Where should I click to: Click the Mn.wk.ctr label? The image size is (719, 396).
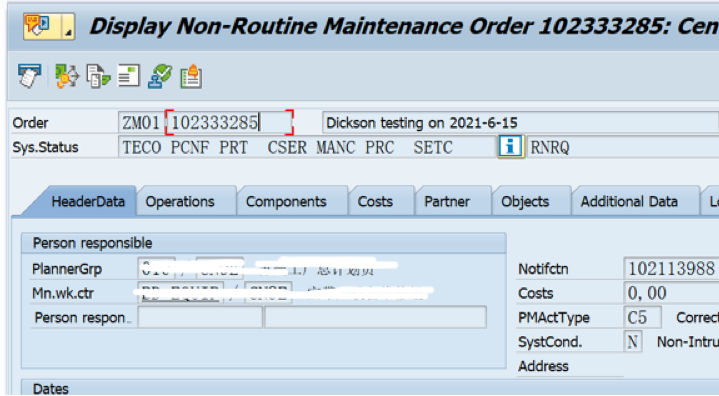click(x=63, y=293)
